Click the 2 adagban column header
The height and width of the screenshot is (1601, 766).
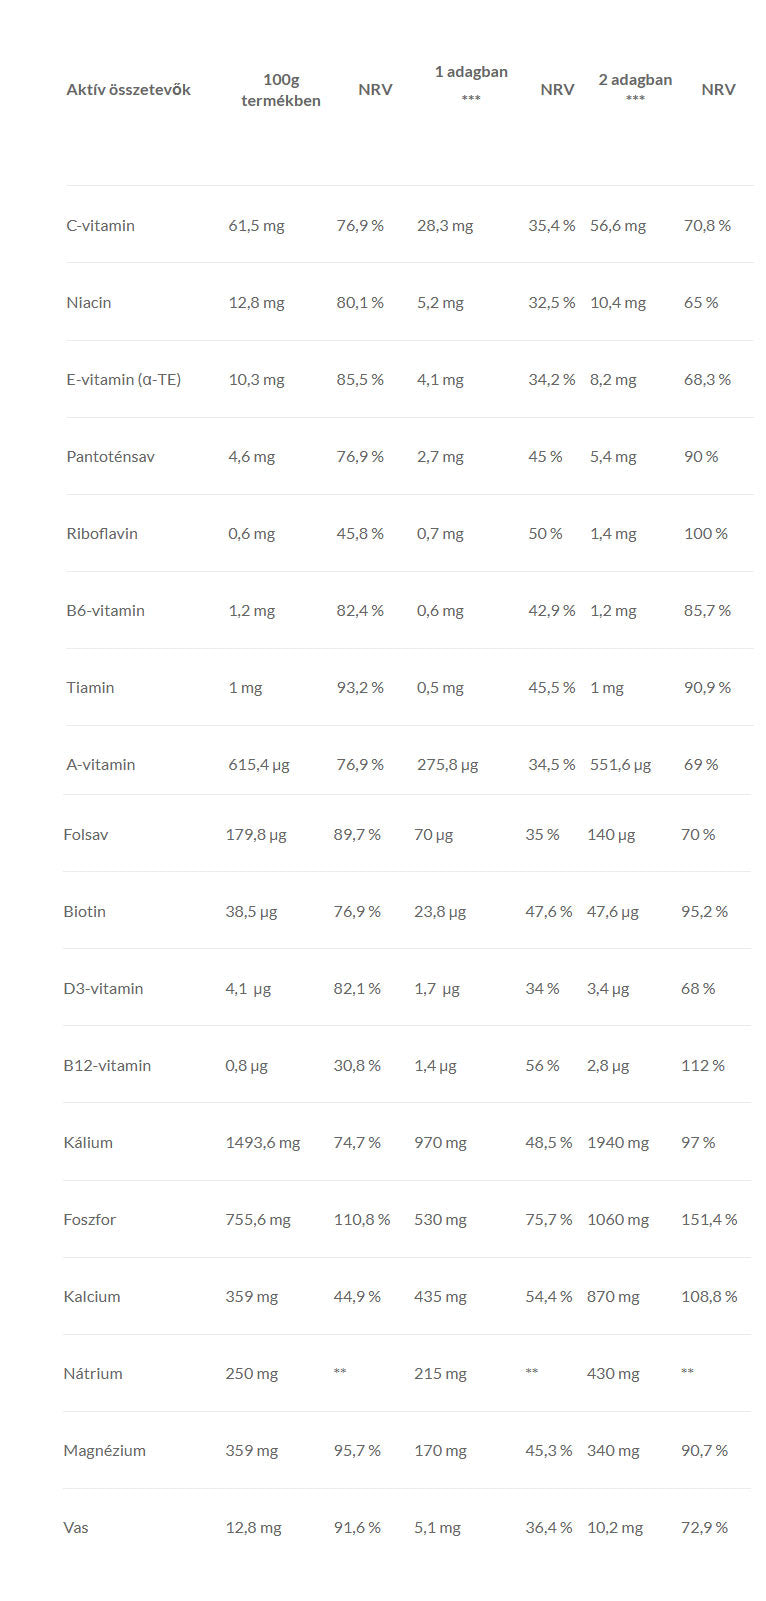click(635, 88)
